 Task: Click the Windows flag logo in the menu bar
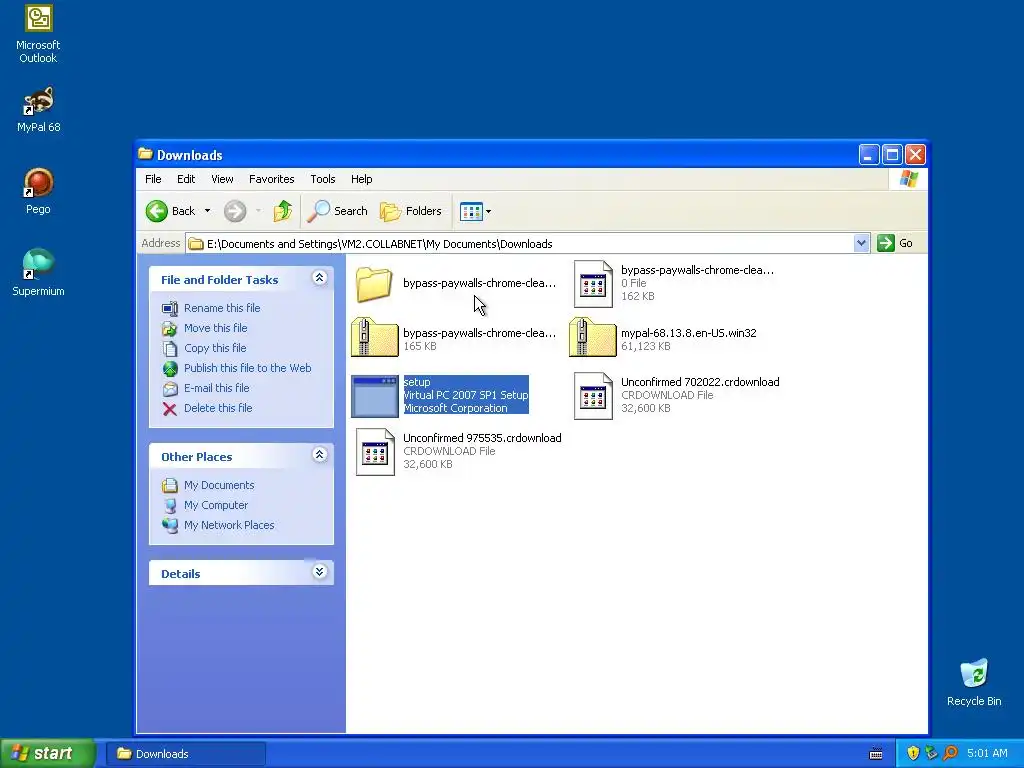[908, 179]
